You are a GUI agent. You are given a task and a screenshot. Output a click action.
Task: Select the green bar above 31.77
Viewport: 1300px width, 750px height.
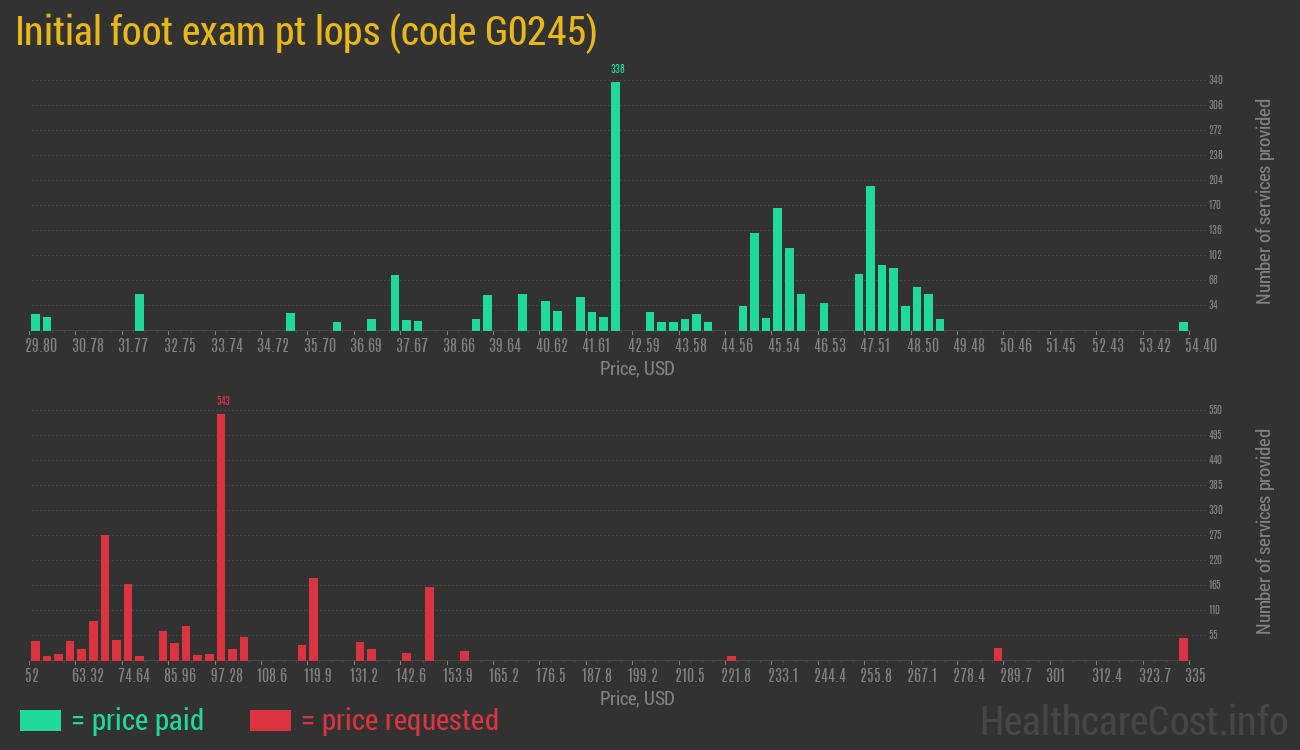click(139, 312)
